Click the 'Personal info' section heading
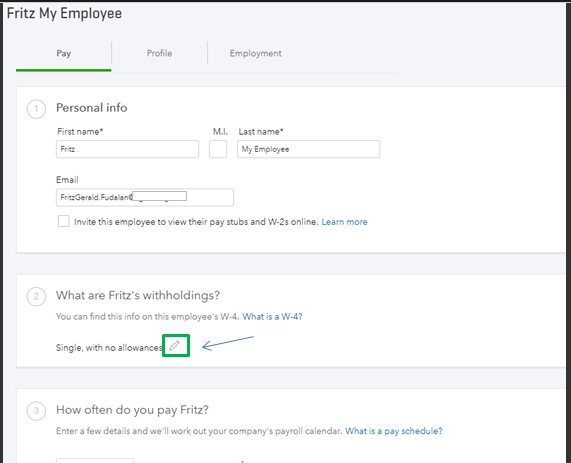The width and height of the screenshot is (571, 463). coord(91,108)
